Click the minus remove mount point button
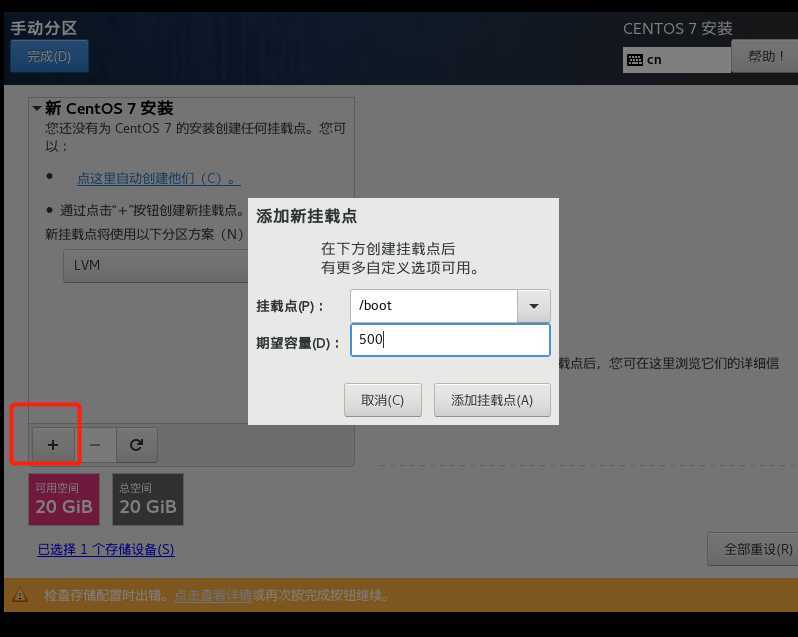Screen dimensions: 798x637 pos(95,445)
